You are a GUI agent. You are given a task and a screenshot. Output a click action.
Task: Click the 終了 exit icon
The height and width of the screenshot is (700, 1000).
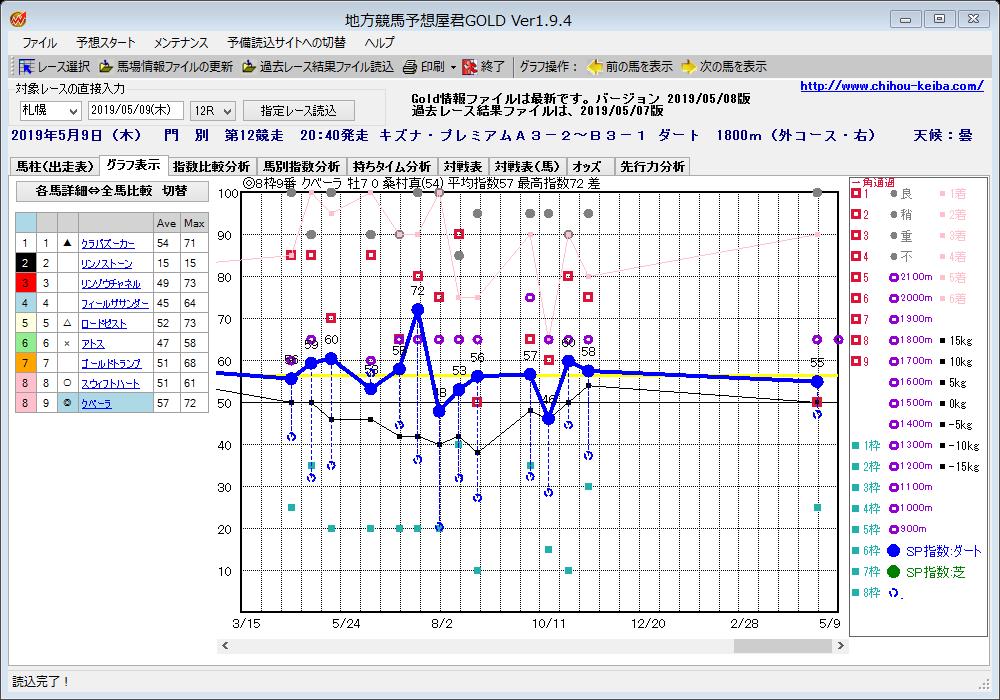coord(469,66)
